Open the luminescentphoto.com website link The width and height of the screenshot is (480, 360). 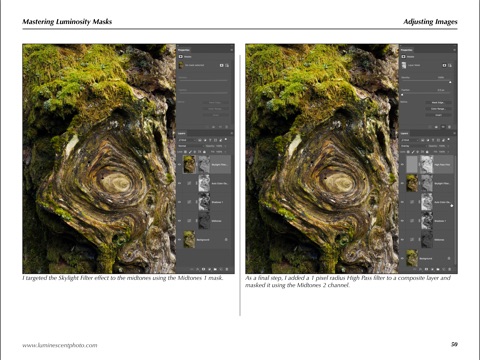coord(60,345)
